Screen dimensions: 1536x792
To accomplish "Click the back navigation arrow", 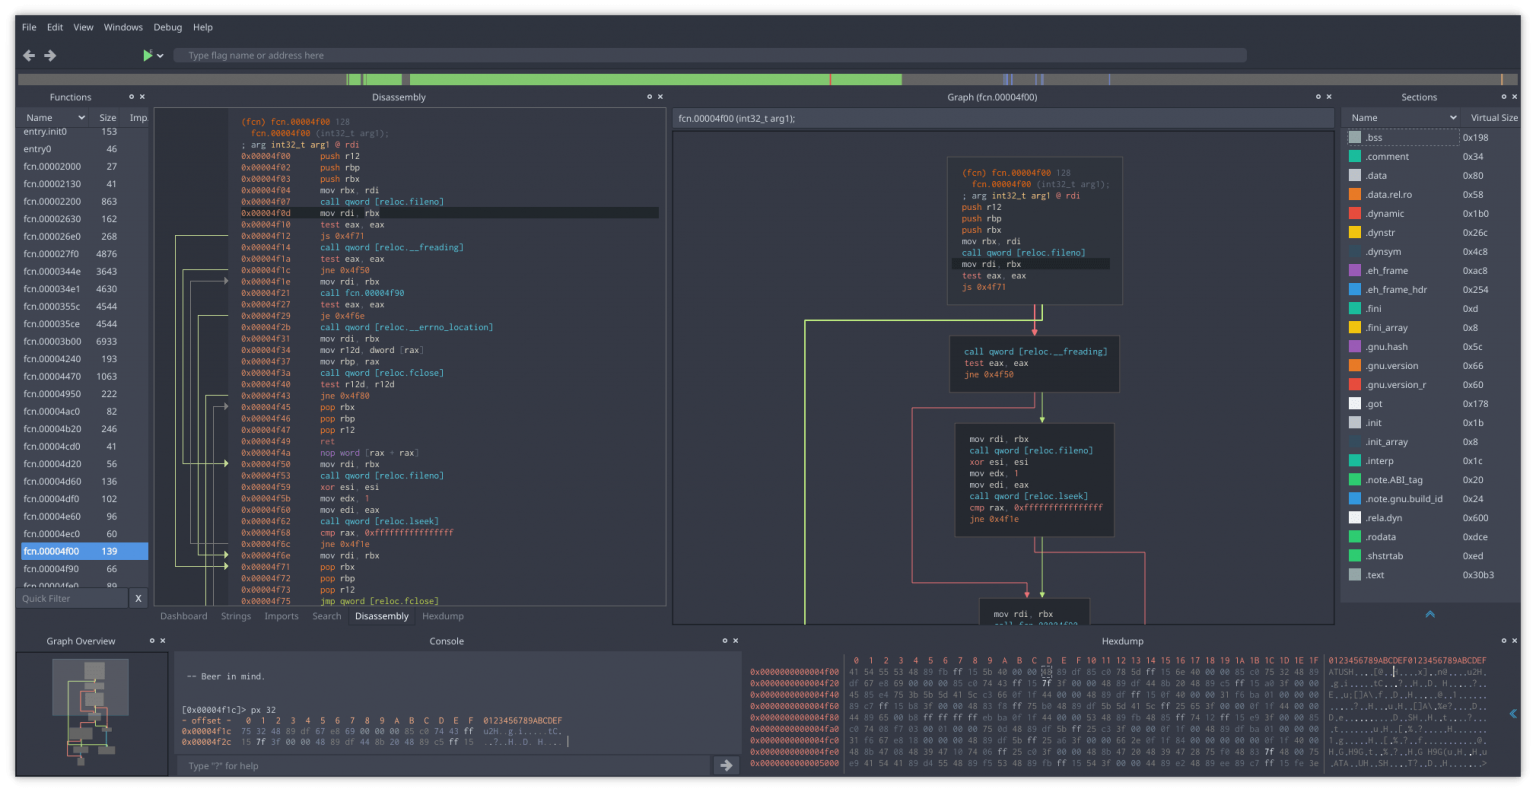I will point(29,56).
